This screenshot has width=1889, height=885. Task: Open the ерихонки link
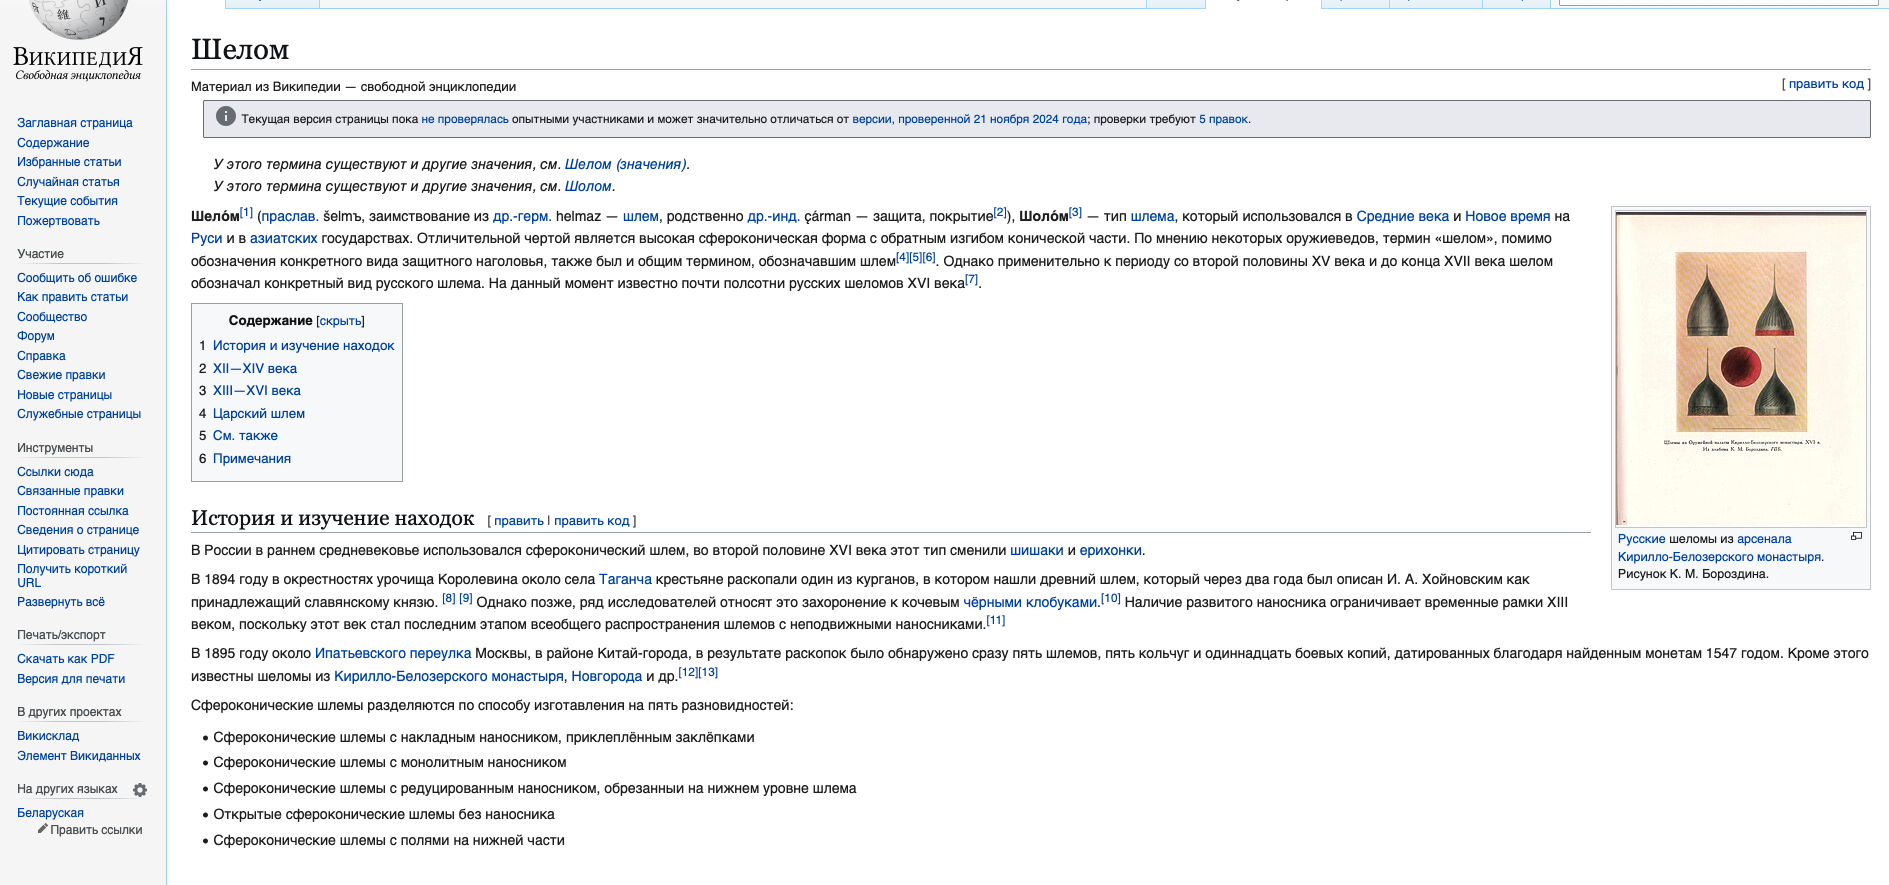1110,550
